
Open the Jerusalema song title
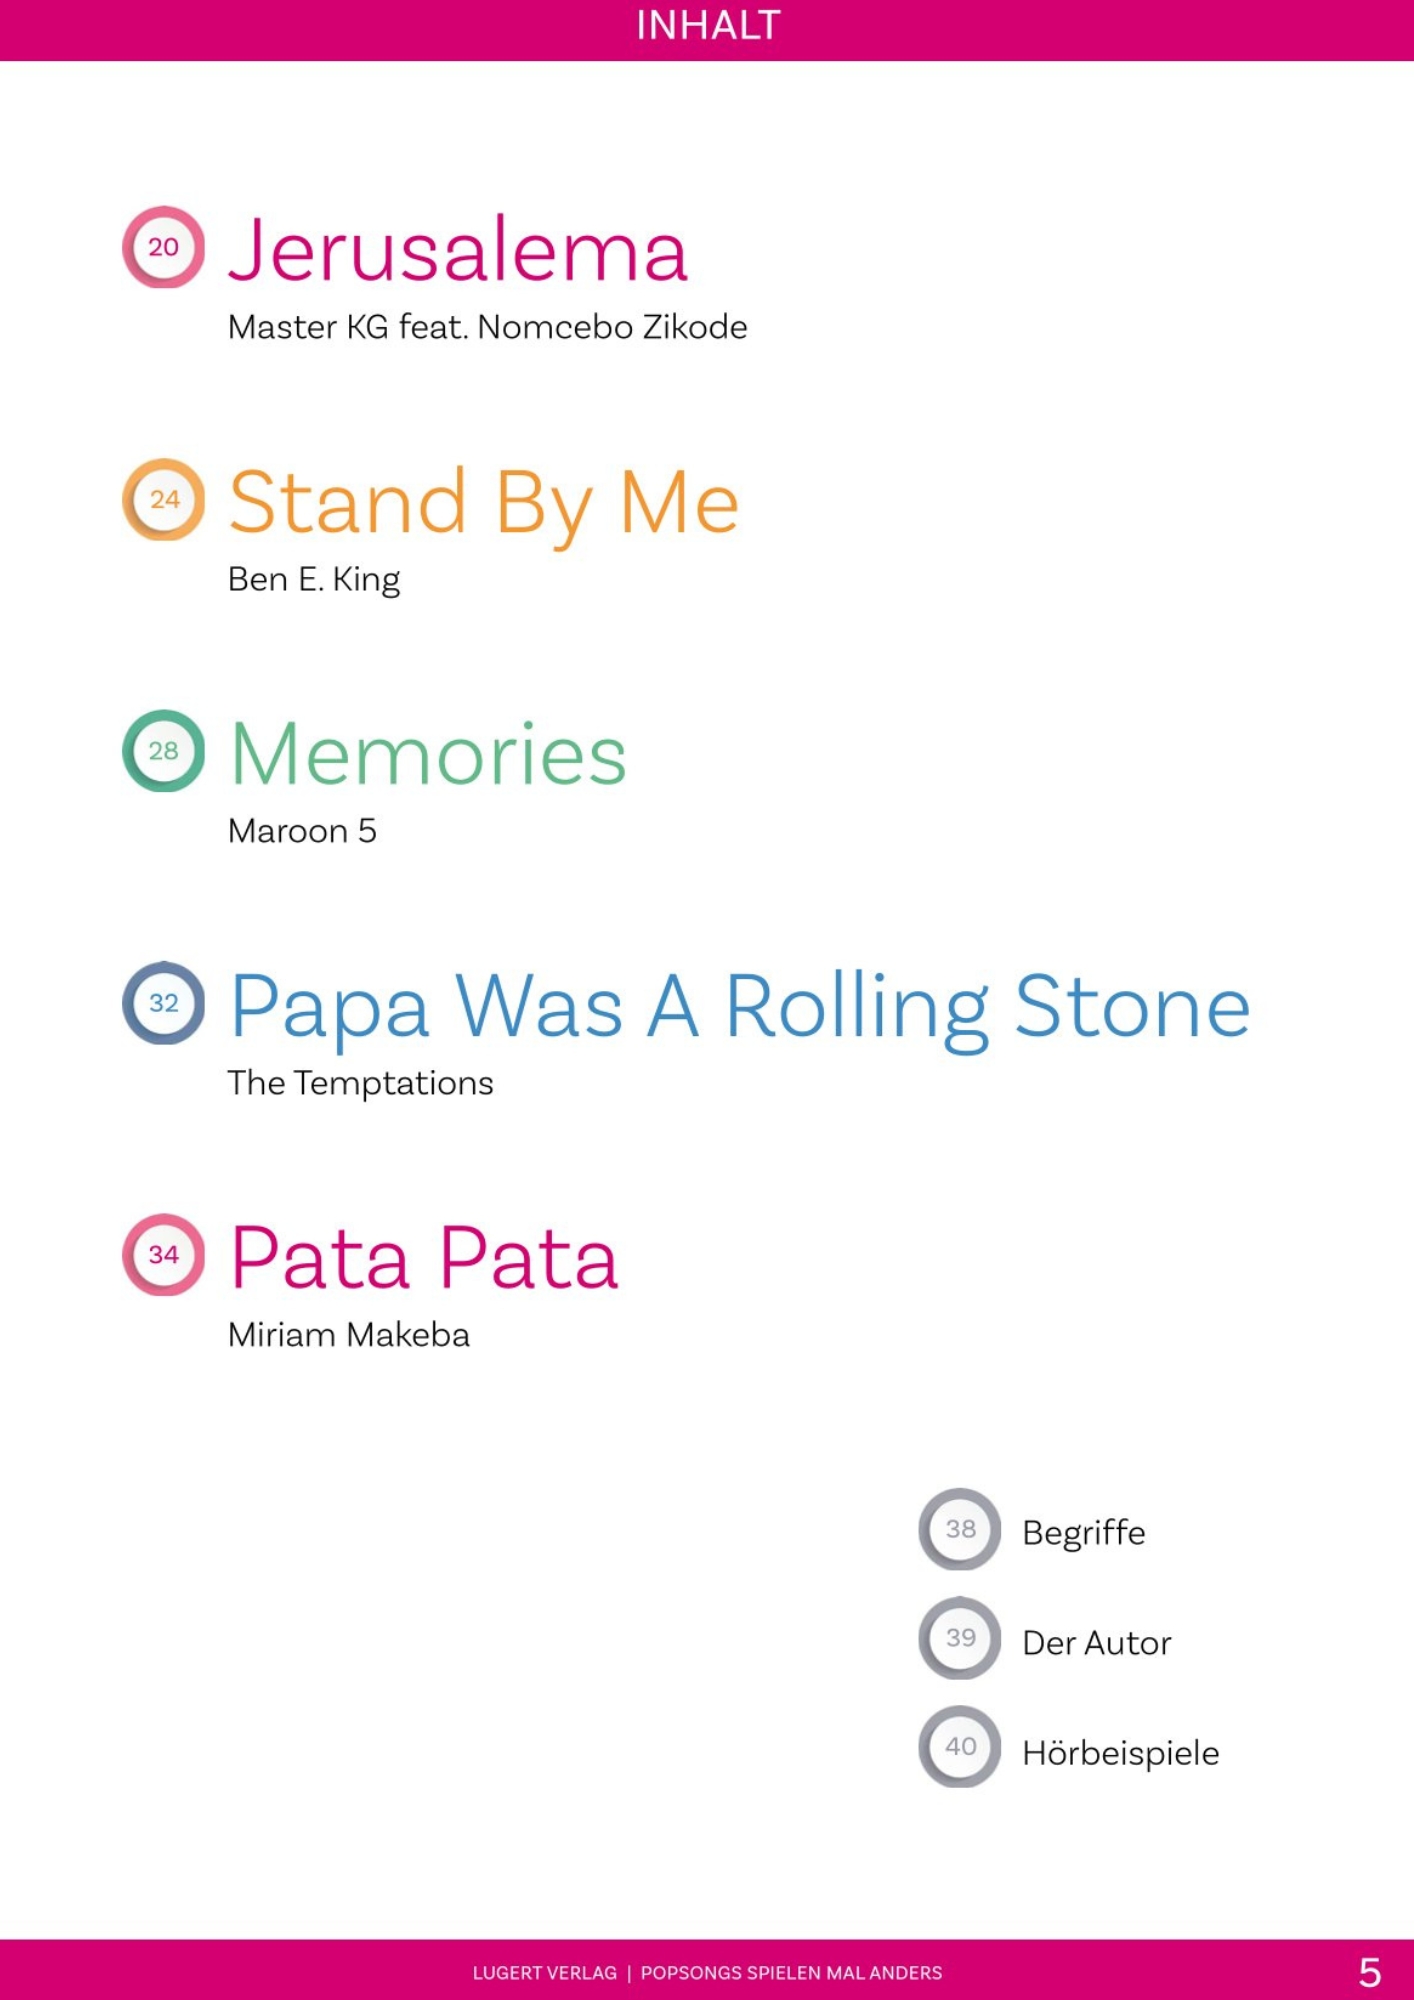(x=458, y=250)
